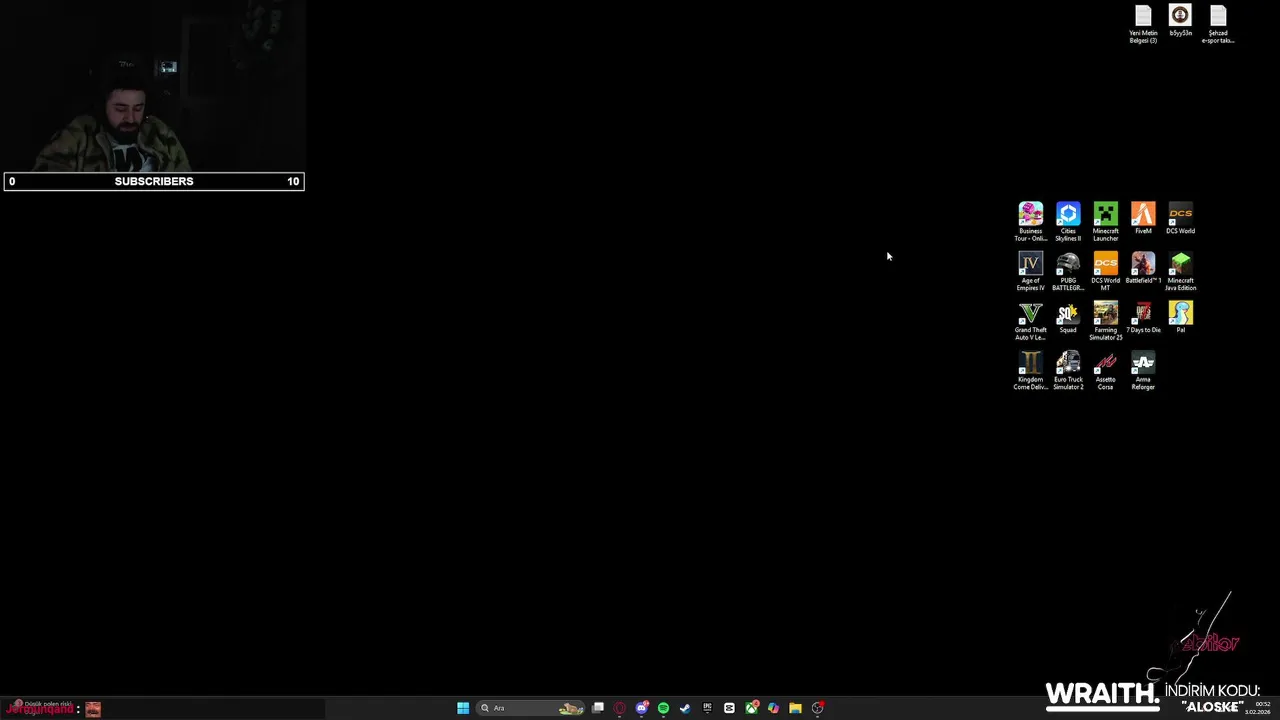Open CapCut from the taskbar

(x=729, y=708)
